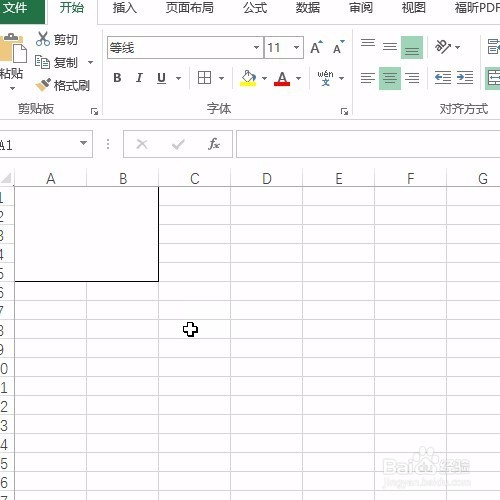Open the Font (字体) dialog launcher
500x500 pixels.
[x=344, y=112]
